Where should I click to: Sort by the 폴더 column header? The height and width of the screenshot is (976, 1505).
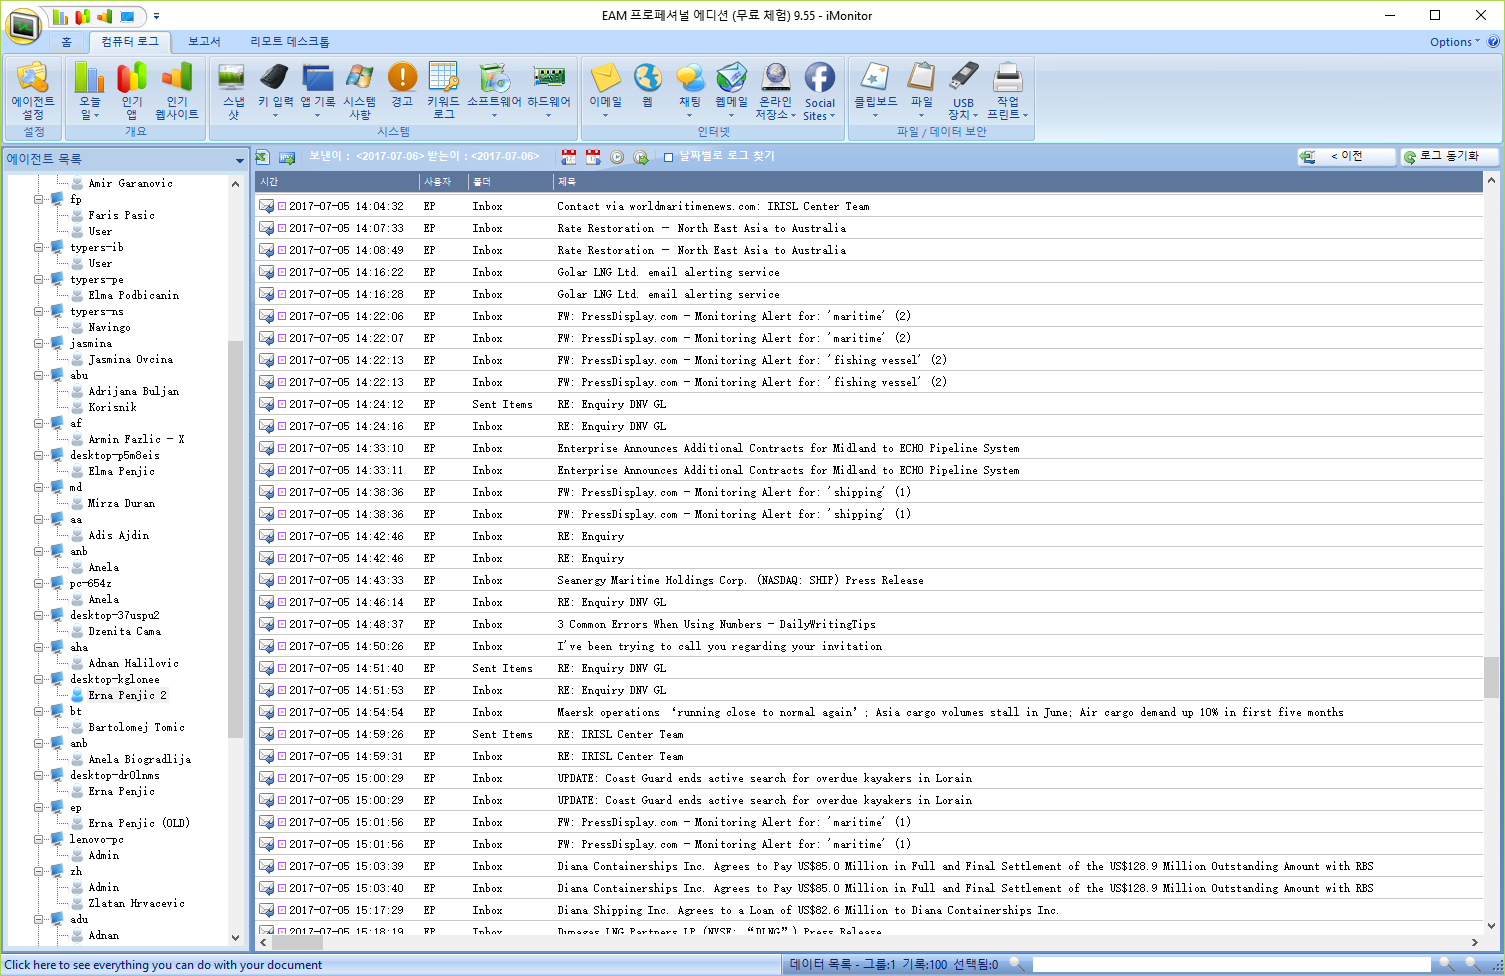(511, 182)
